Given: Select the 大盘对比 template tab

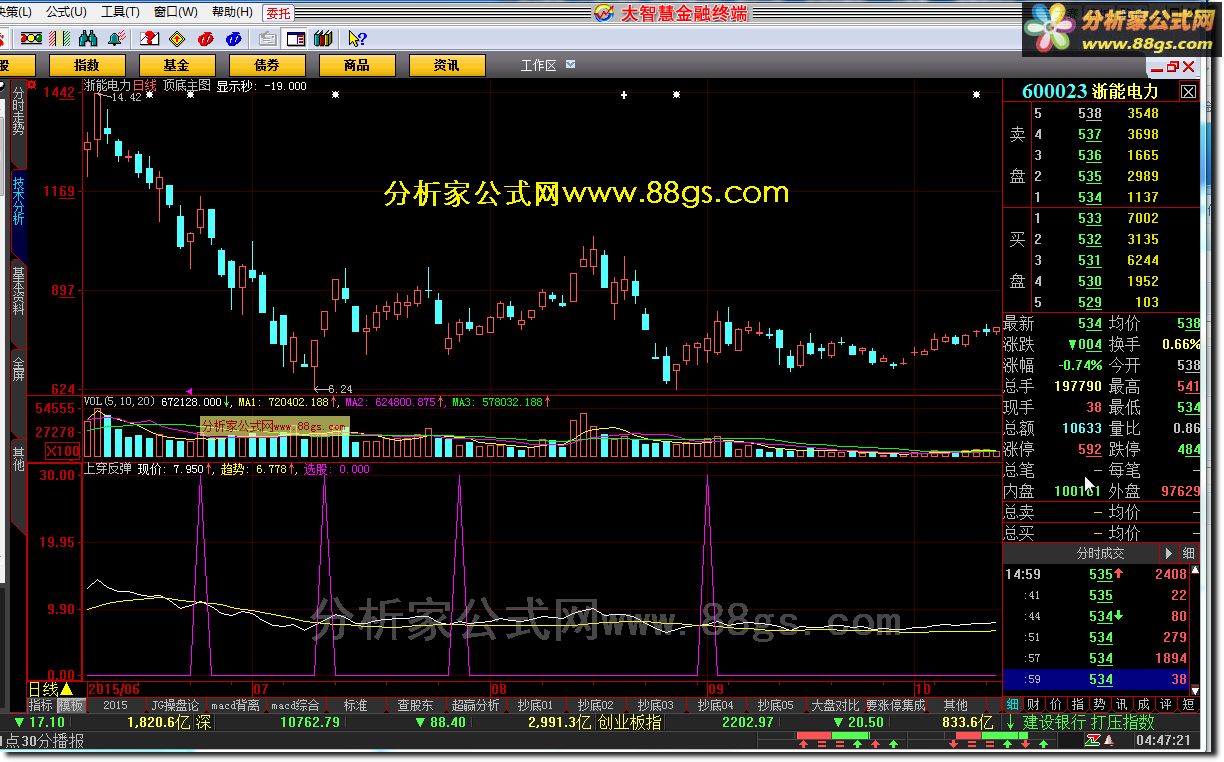Looking at the screenshot, I should (836, 705).
